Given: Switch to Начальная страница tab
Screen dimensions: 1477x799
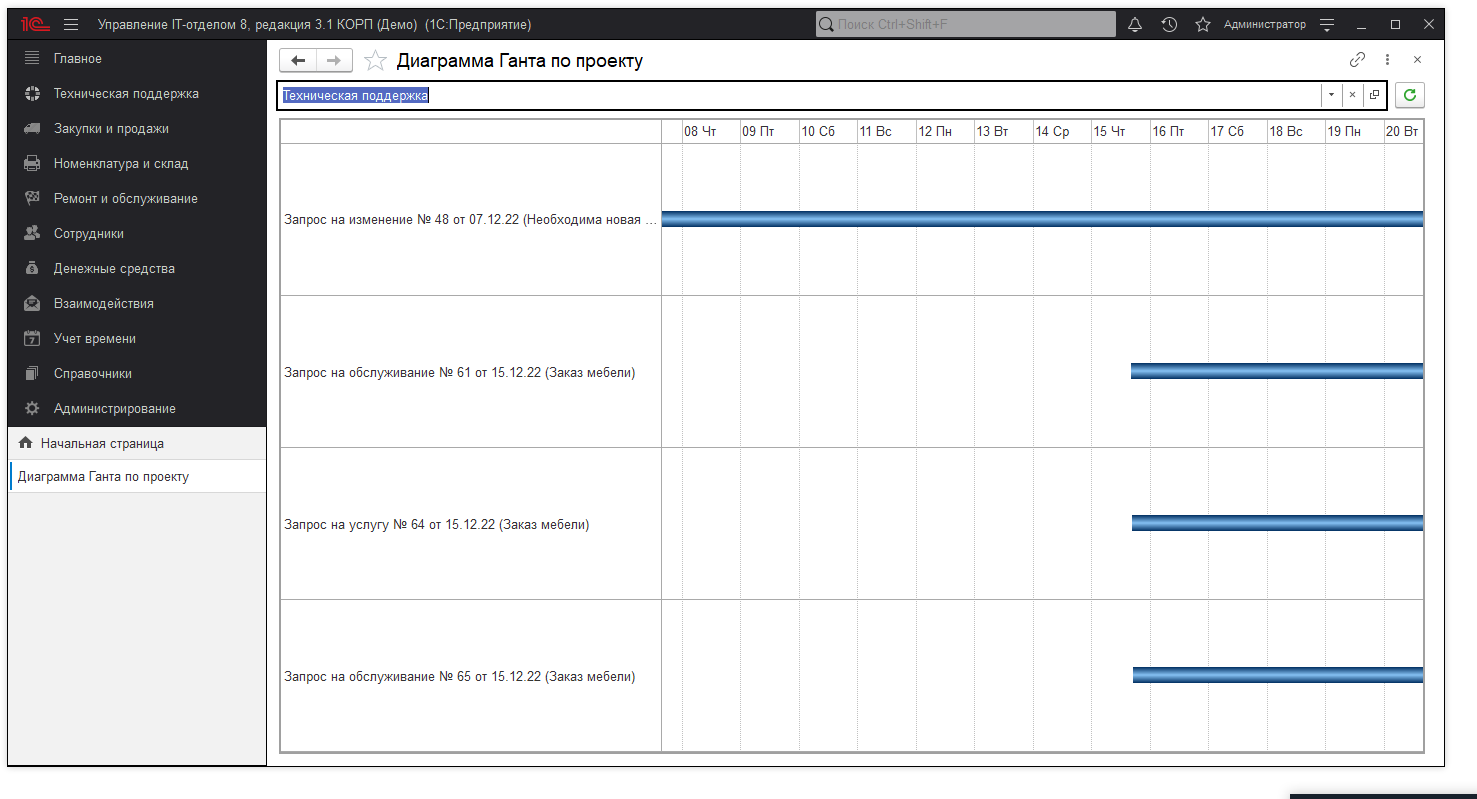Looking at the screenshot, I should (102, 443).
